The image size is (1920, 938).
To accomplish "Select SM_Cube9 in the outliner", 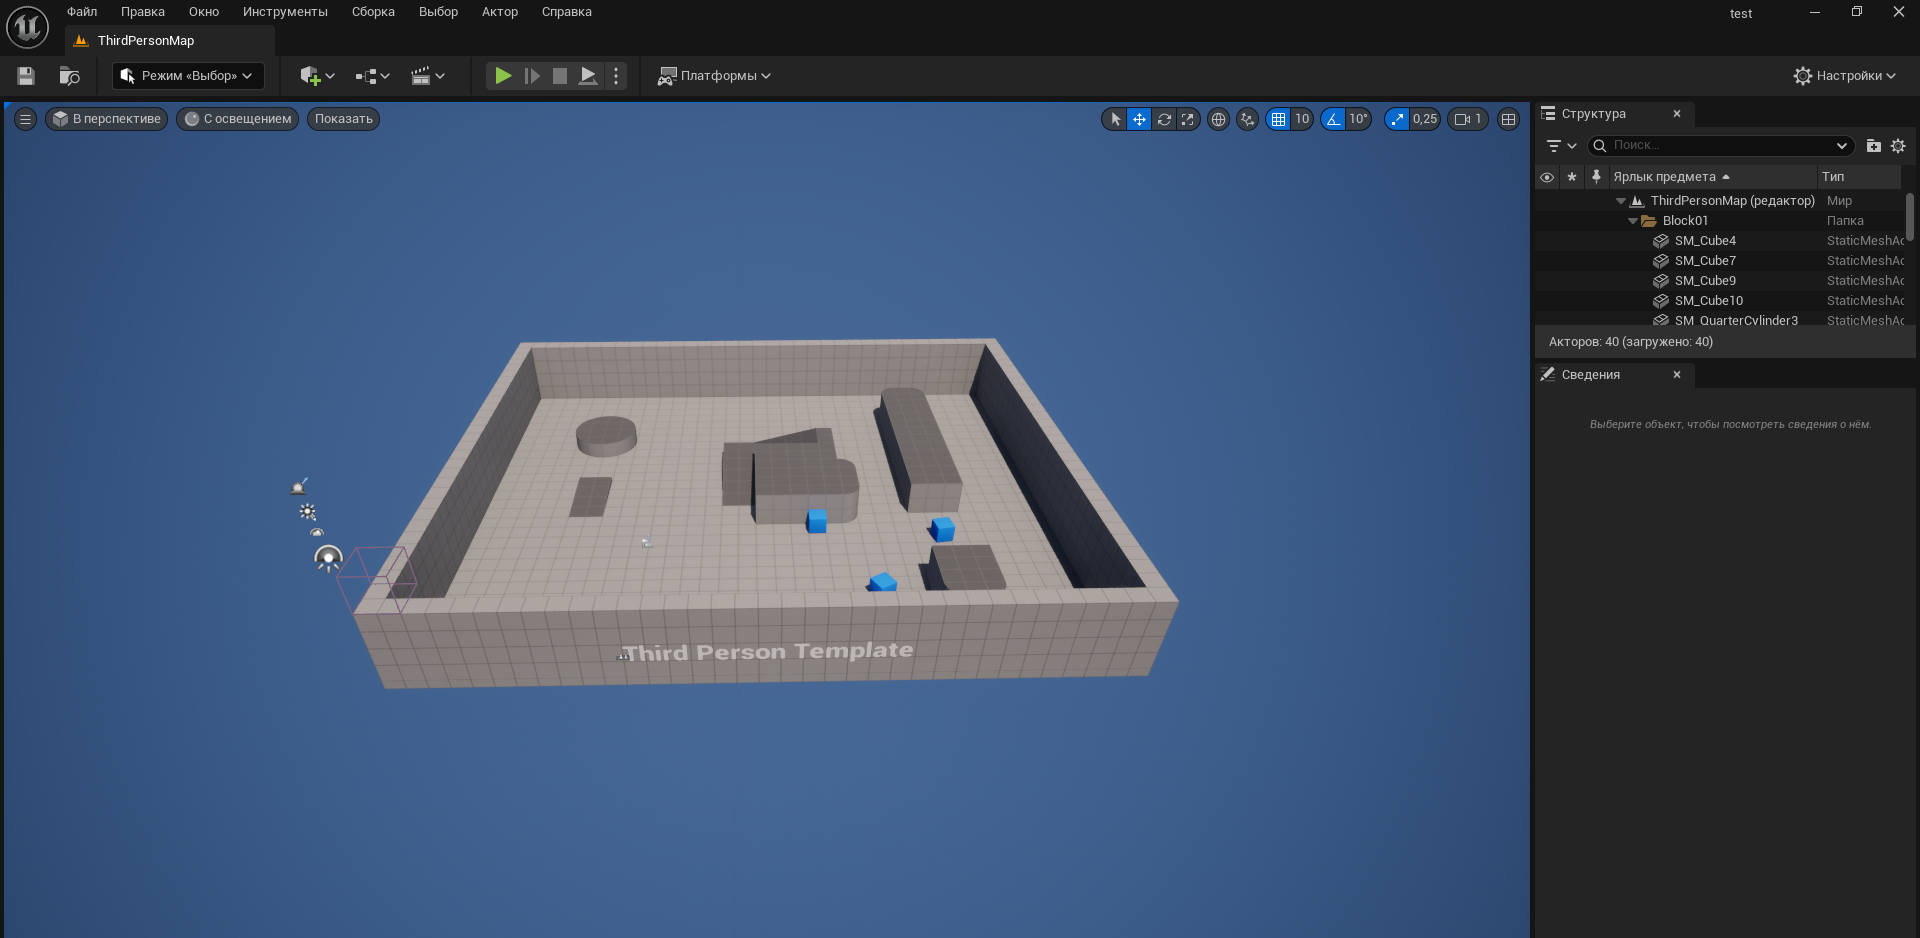I will [1705, 281].
